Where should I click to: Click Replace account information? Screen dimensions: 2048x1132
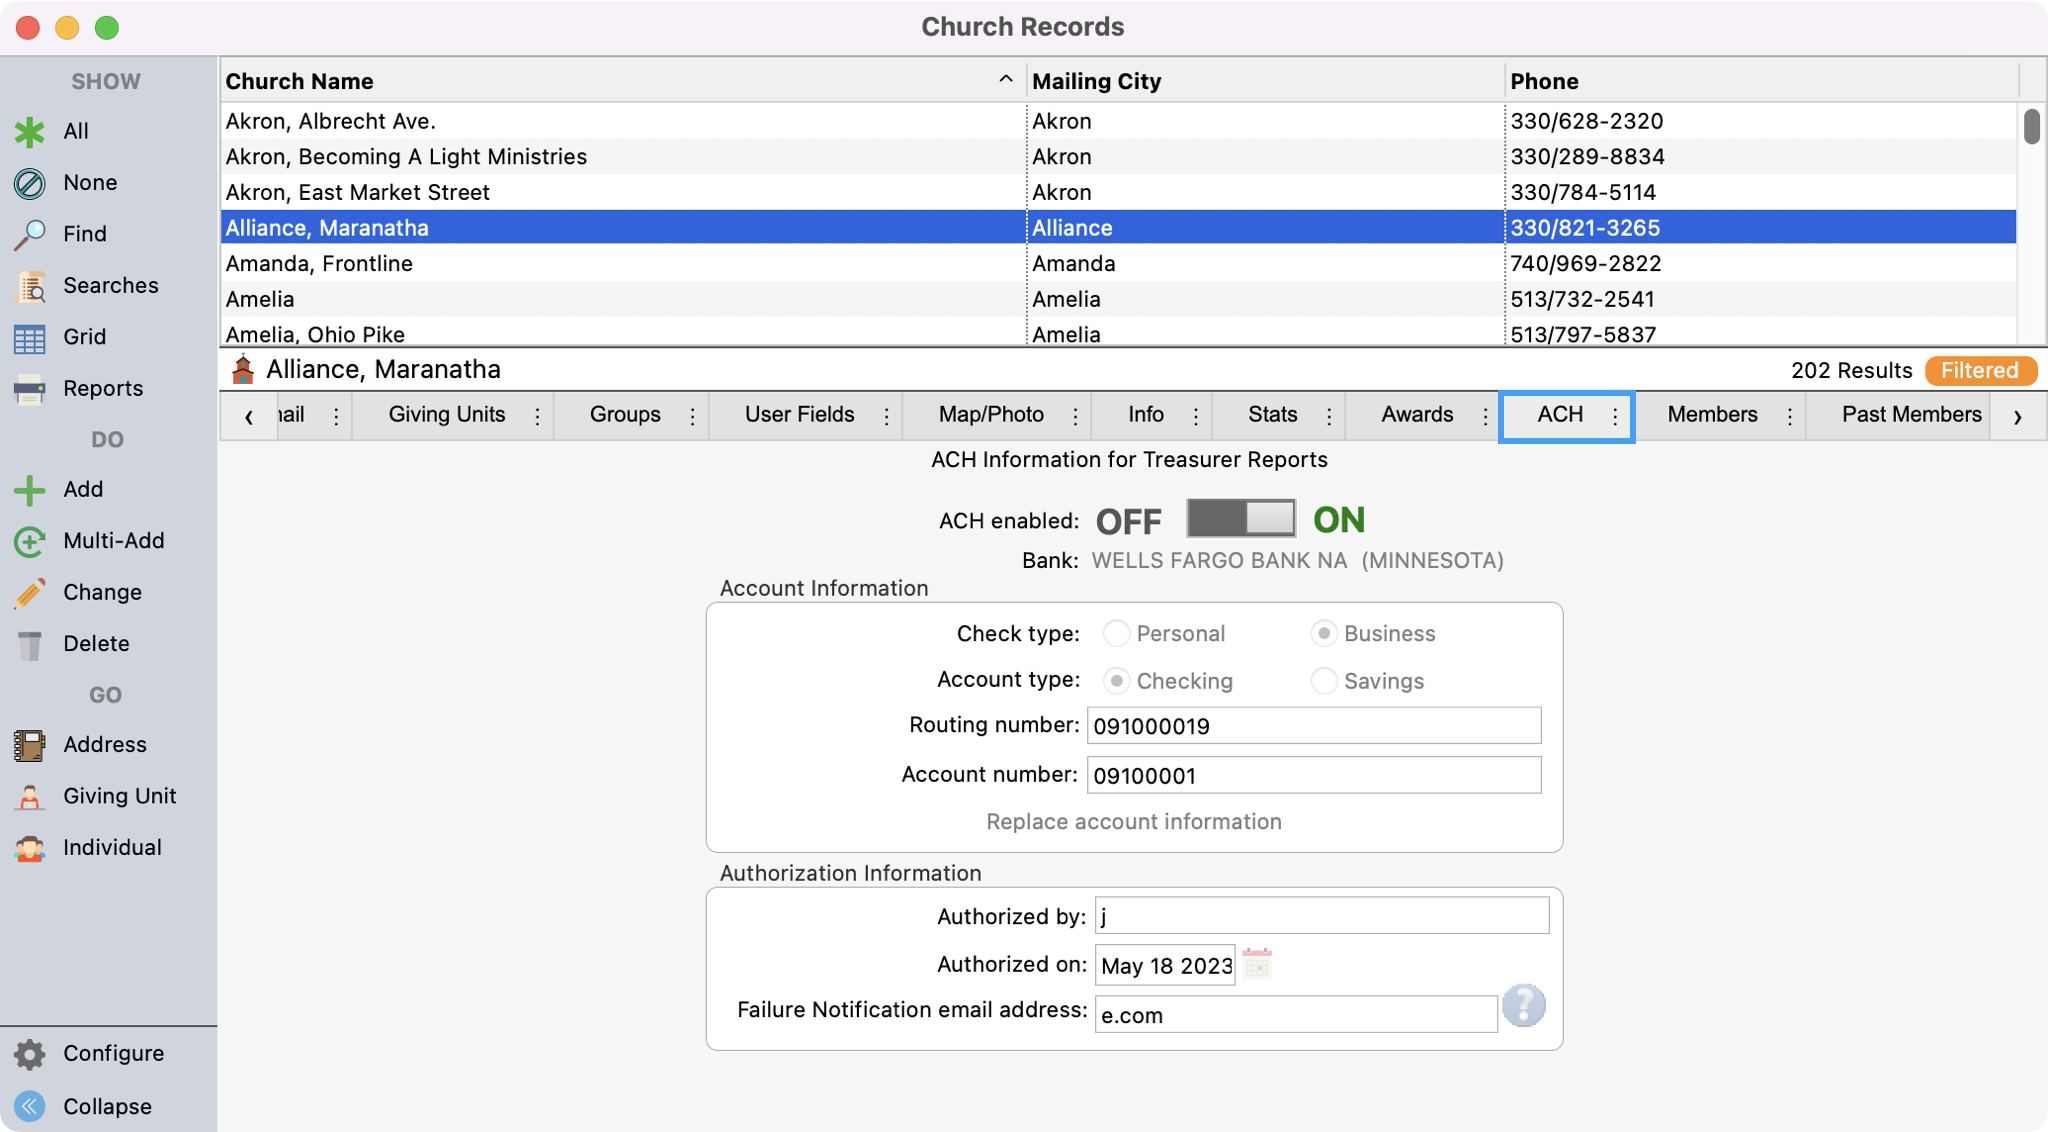1133,821
